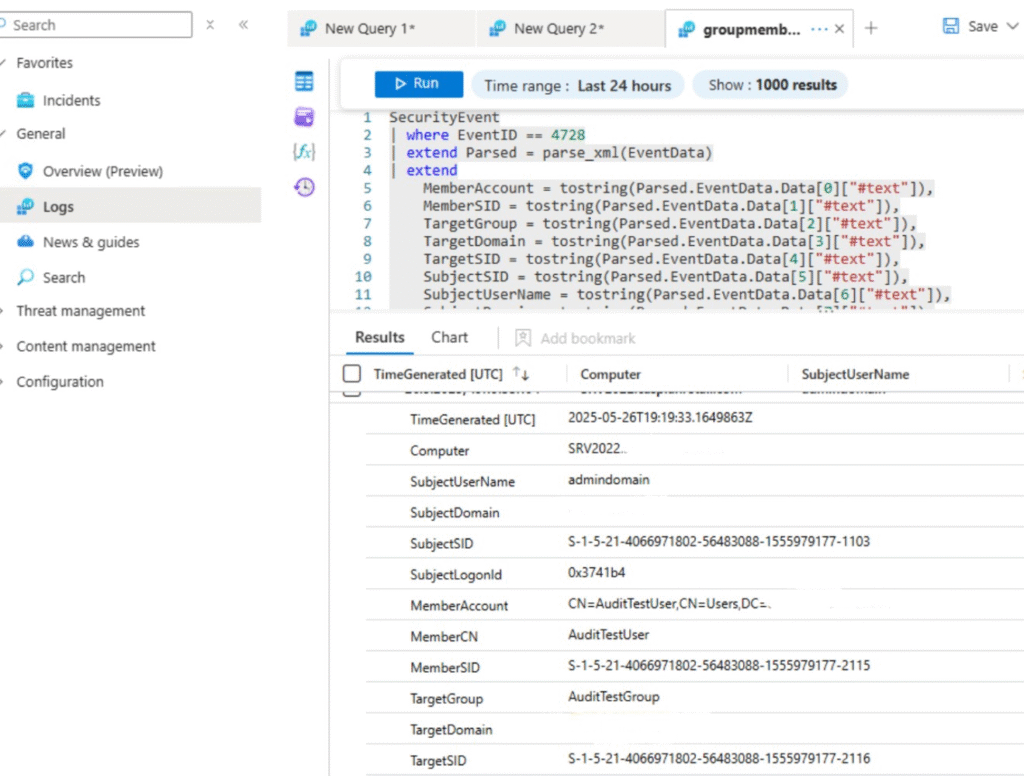Click the MemberAccount = tostring line
Screen dimensions: 1024x776
tap(678, 188)
